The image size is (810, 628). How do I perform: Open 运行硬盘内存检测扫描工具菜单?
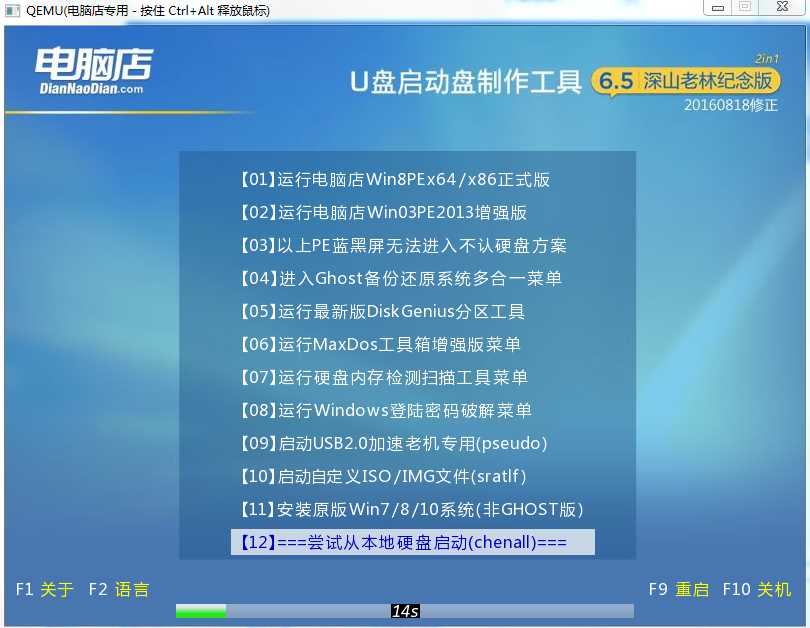(398, 377)
